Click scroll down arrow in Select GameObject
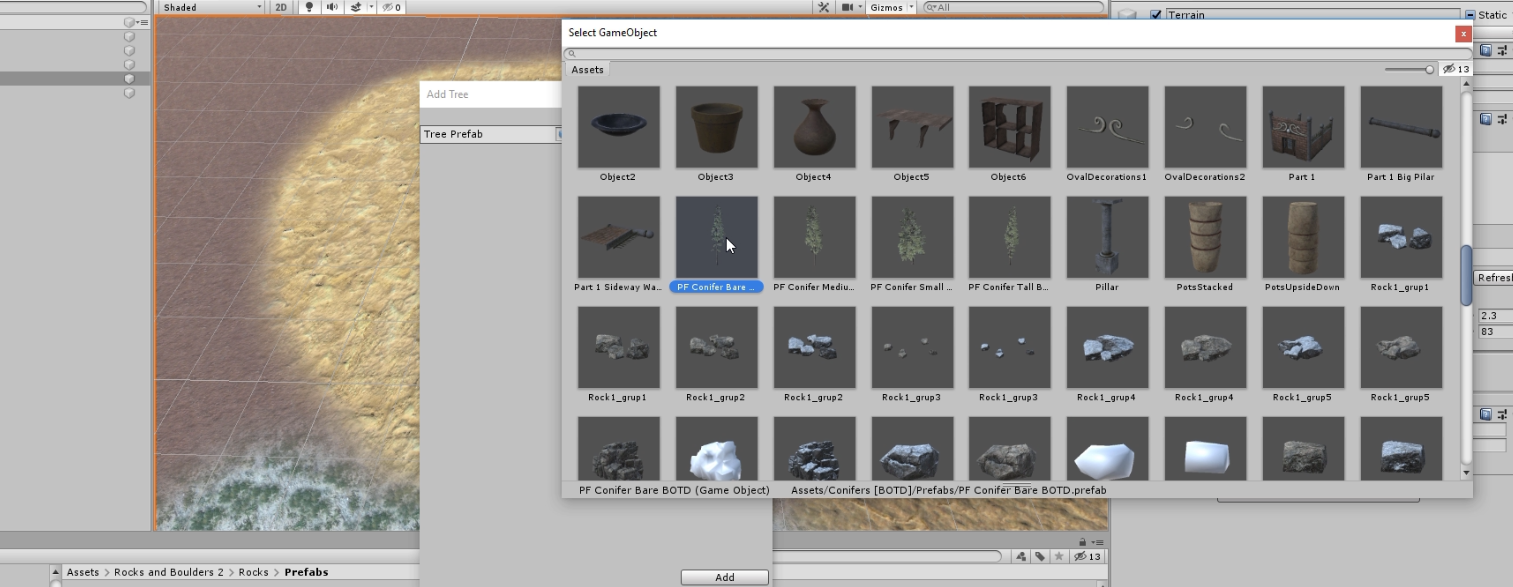The height and width of the screenshot is (587, 1513). (1467, 472)
